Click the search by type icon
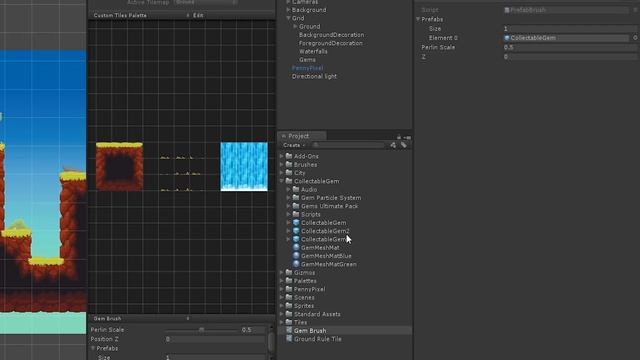This screenshot has height=360, width=640. (x=393, y=145)
